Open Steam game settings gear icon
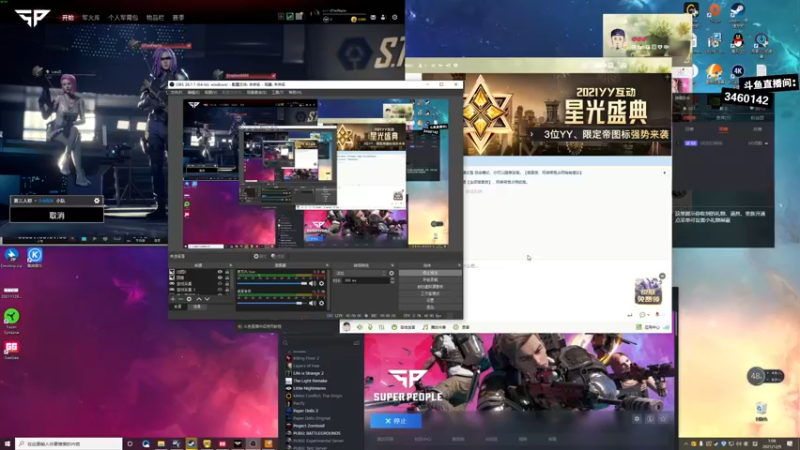The height and width of the screenshot is (450, 800). (637, 419)
